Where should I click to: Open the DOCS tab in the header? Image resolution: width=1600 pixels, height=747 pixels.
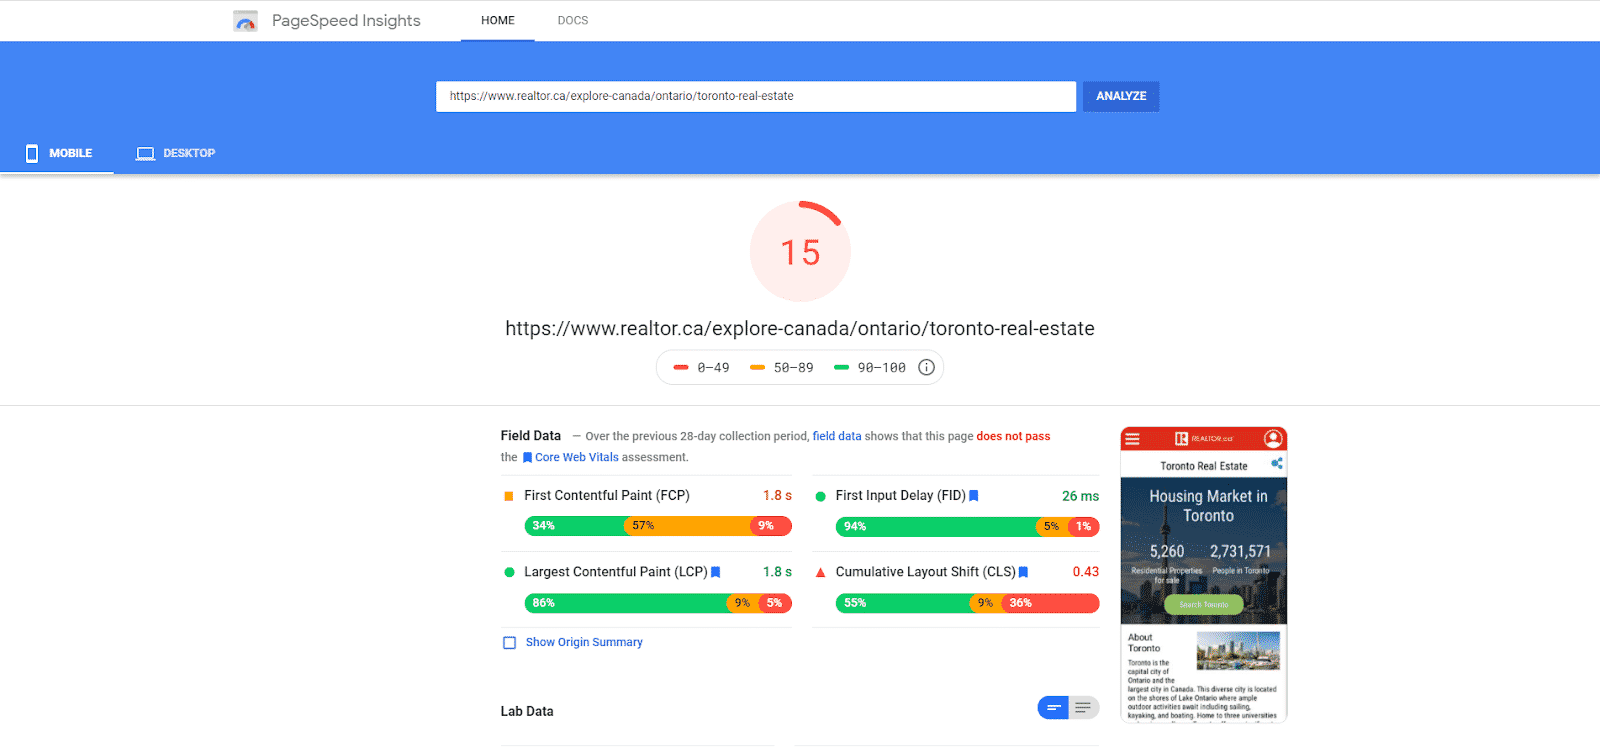(572, 20)
